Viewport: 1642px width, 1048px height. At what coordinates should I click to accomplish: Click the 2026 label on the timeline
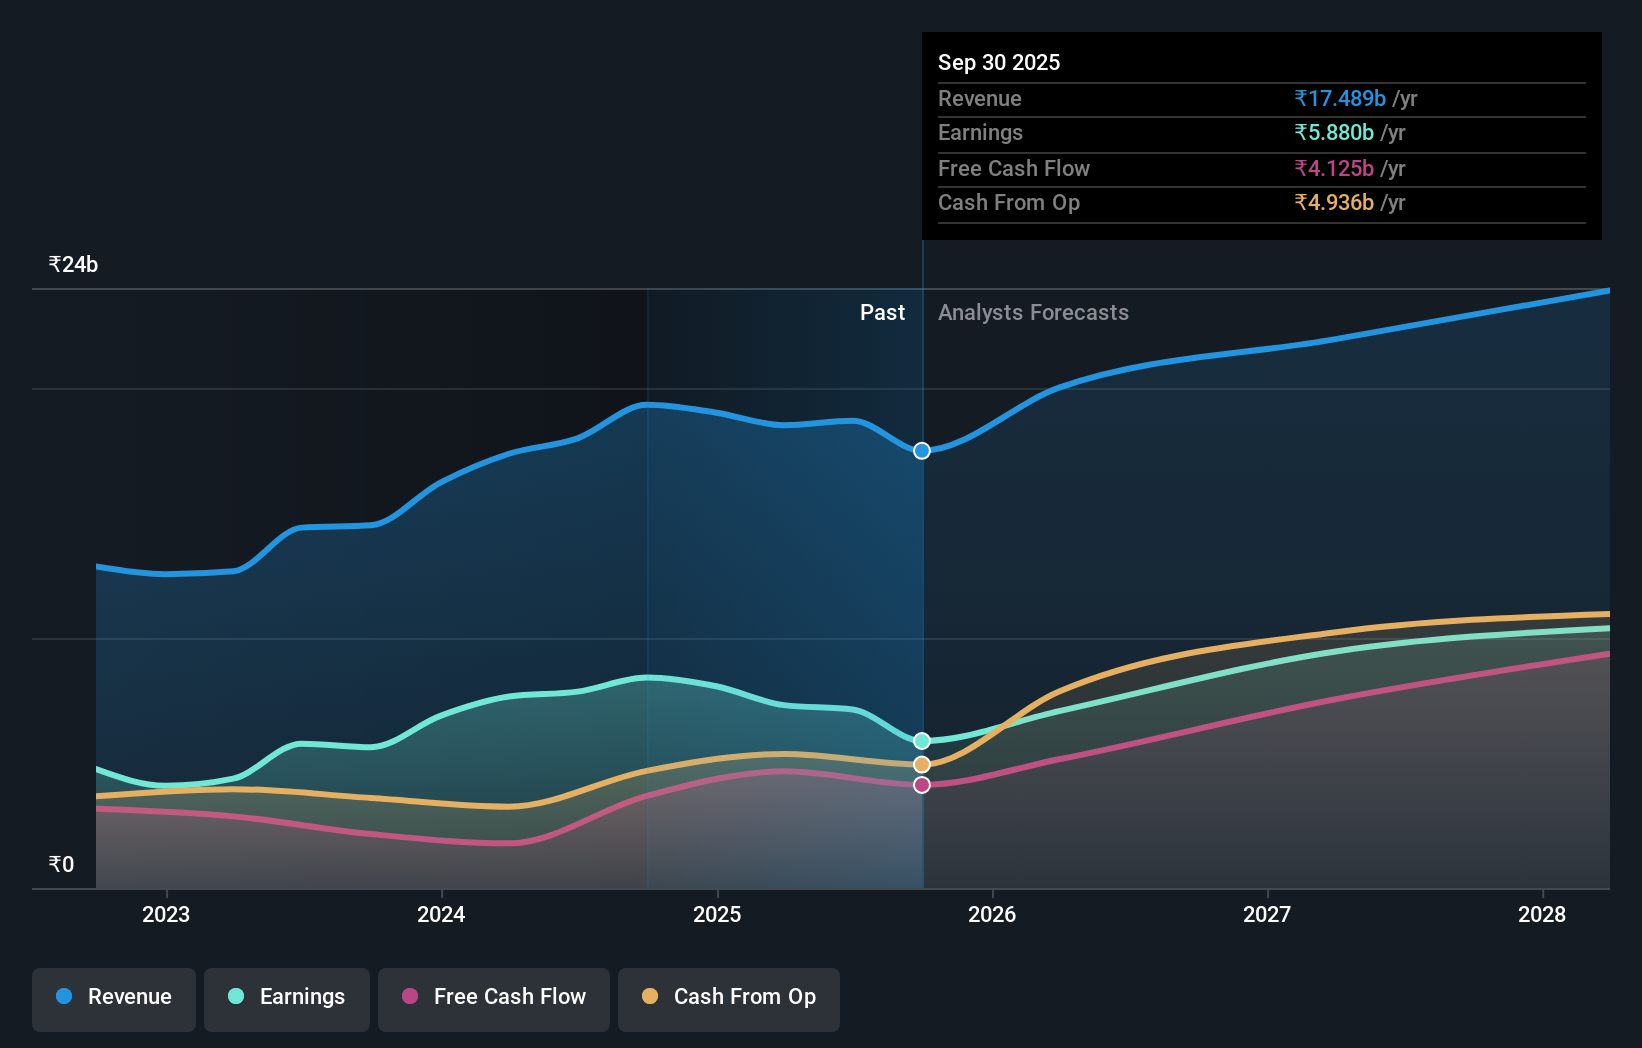coord(991,914)
